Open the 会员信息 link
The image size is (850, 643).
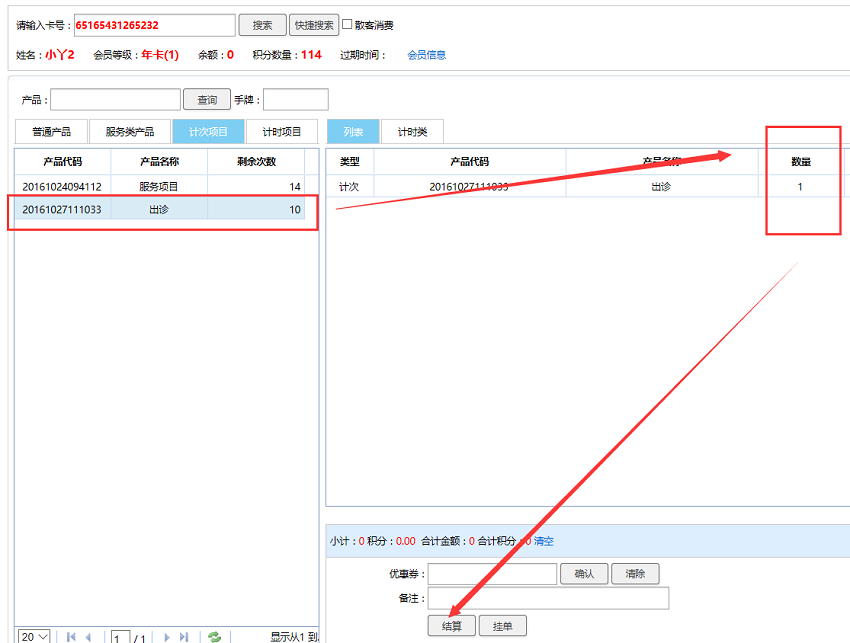click(x=426, y=55)
